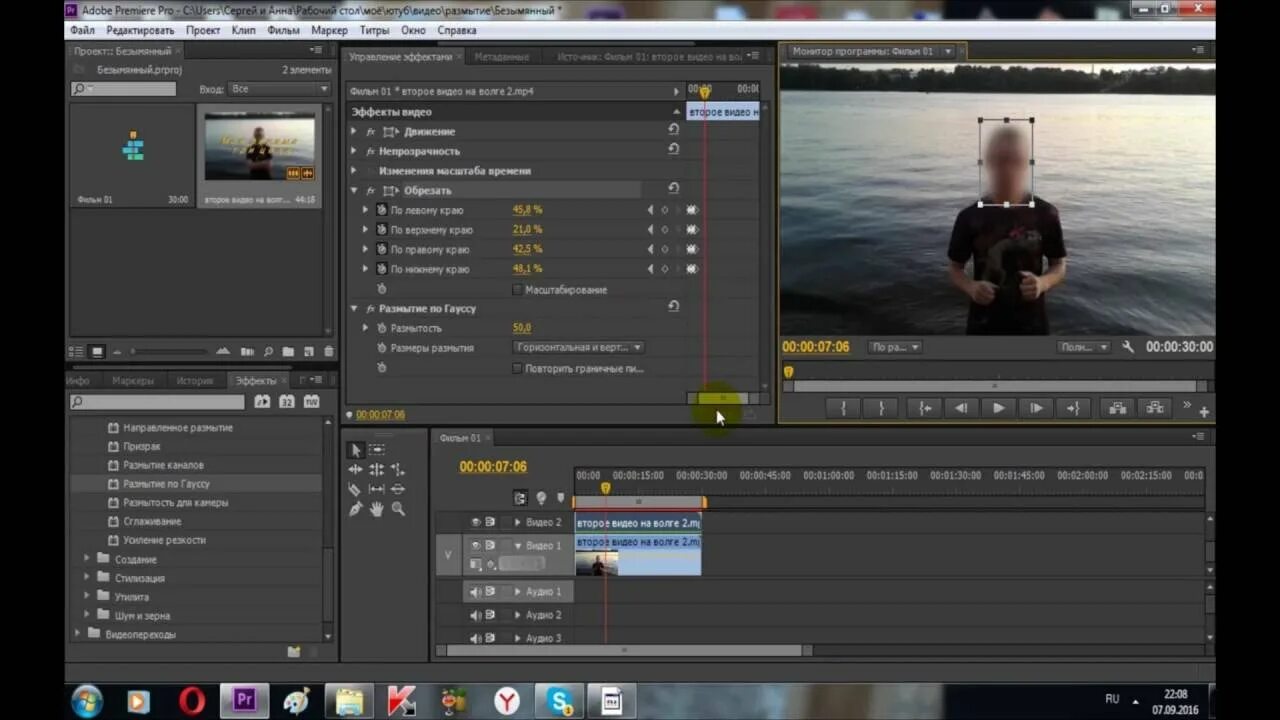Toggle fx switch of Обрезать effect
This screenshot has height=720, width=1280.
point(370,190)
